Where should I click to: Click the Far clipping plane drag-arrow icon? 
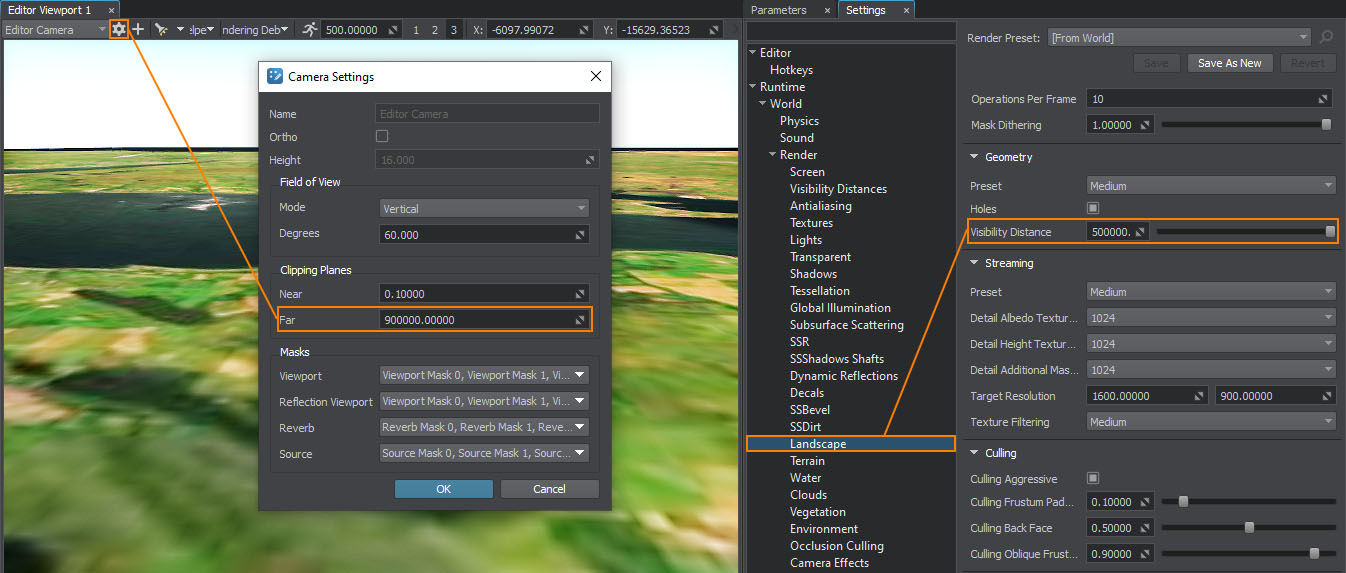click(580, 320)
